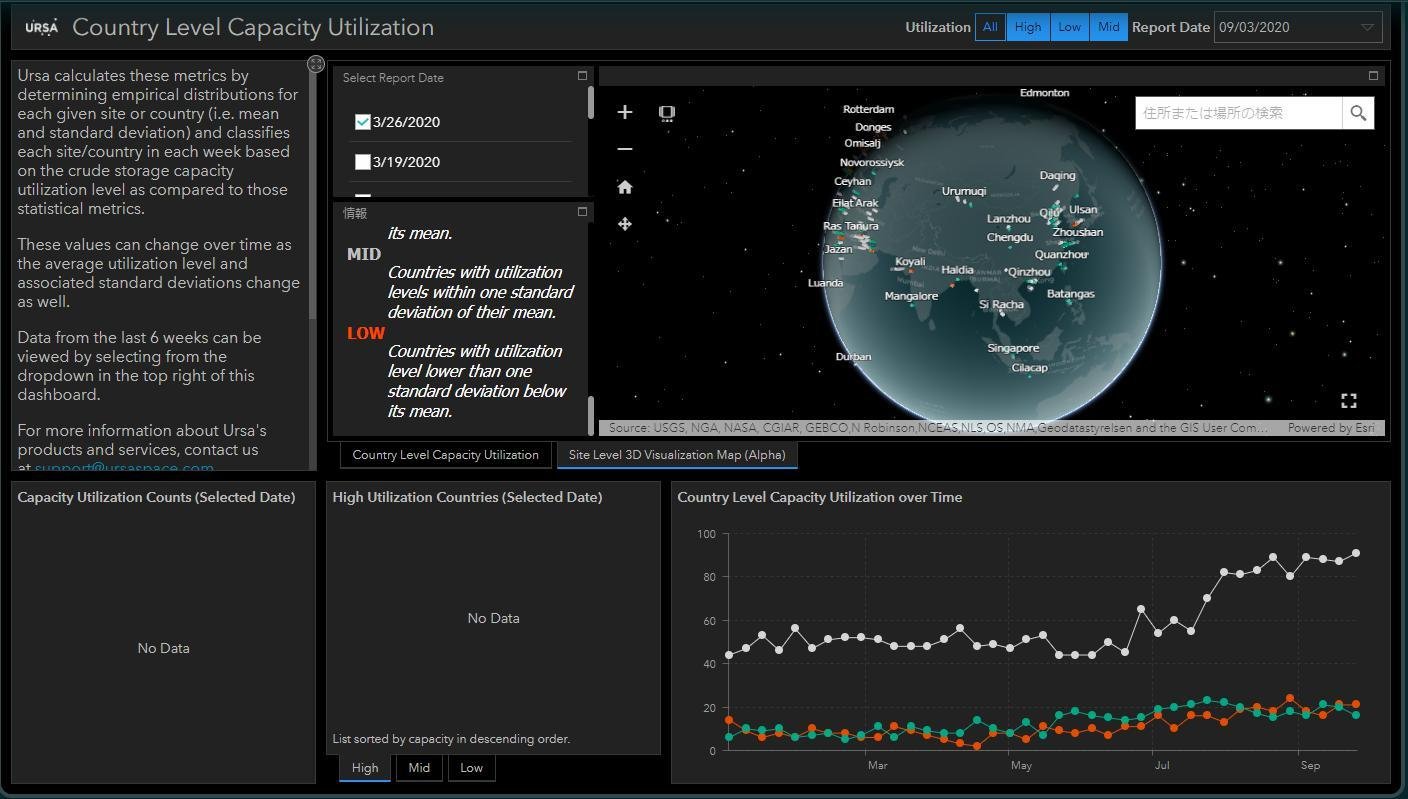The width and height of the screenshot is (1408, 799).
Task: Open the Low countries list tab
Action: pos(471,768)
